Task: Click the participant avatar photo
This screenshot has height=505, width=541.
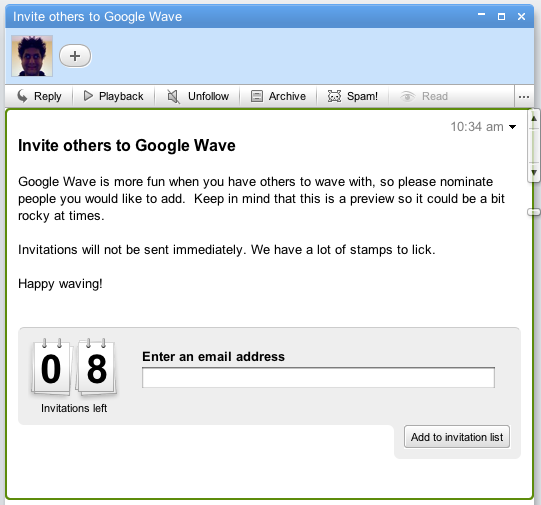Action: (32, 56)
